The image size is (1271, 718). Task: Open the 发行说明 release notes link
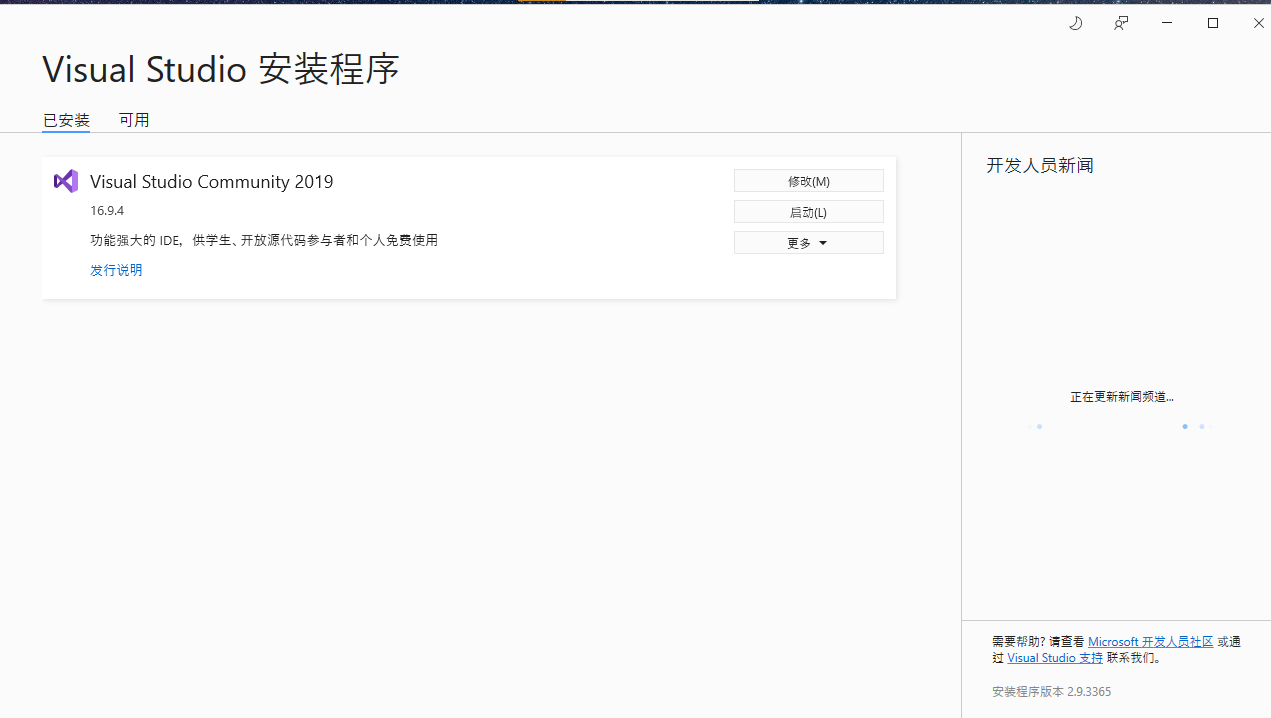coord(115,269)
